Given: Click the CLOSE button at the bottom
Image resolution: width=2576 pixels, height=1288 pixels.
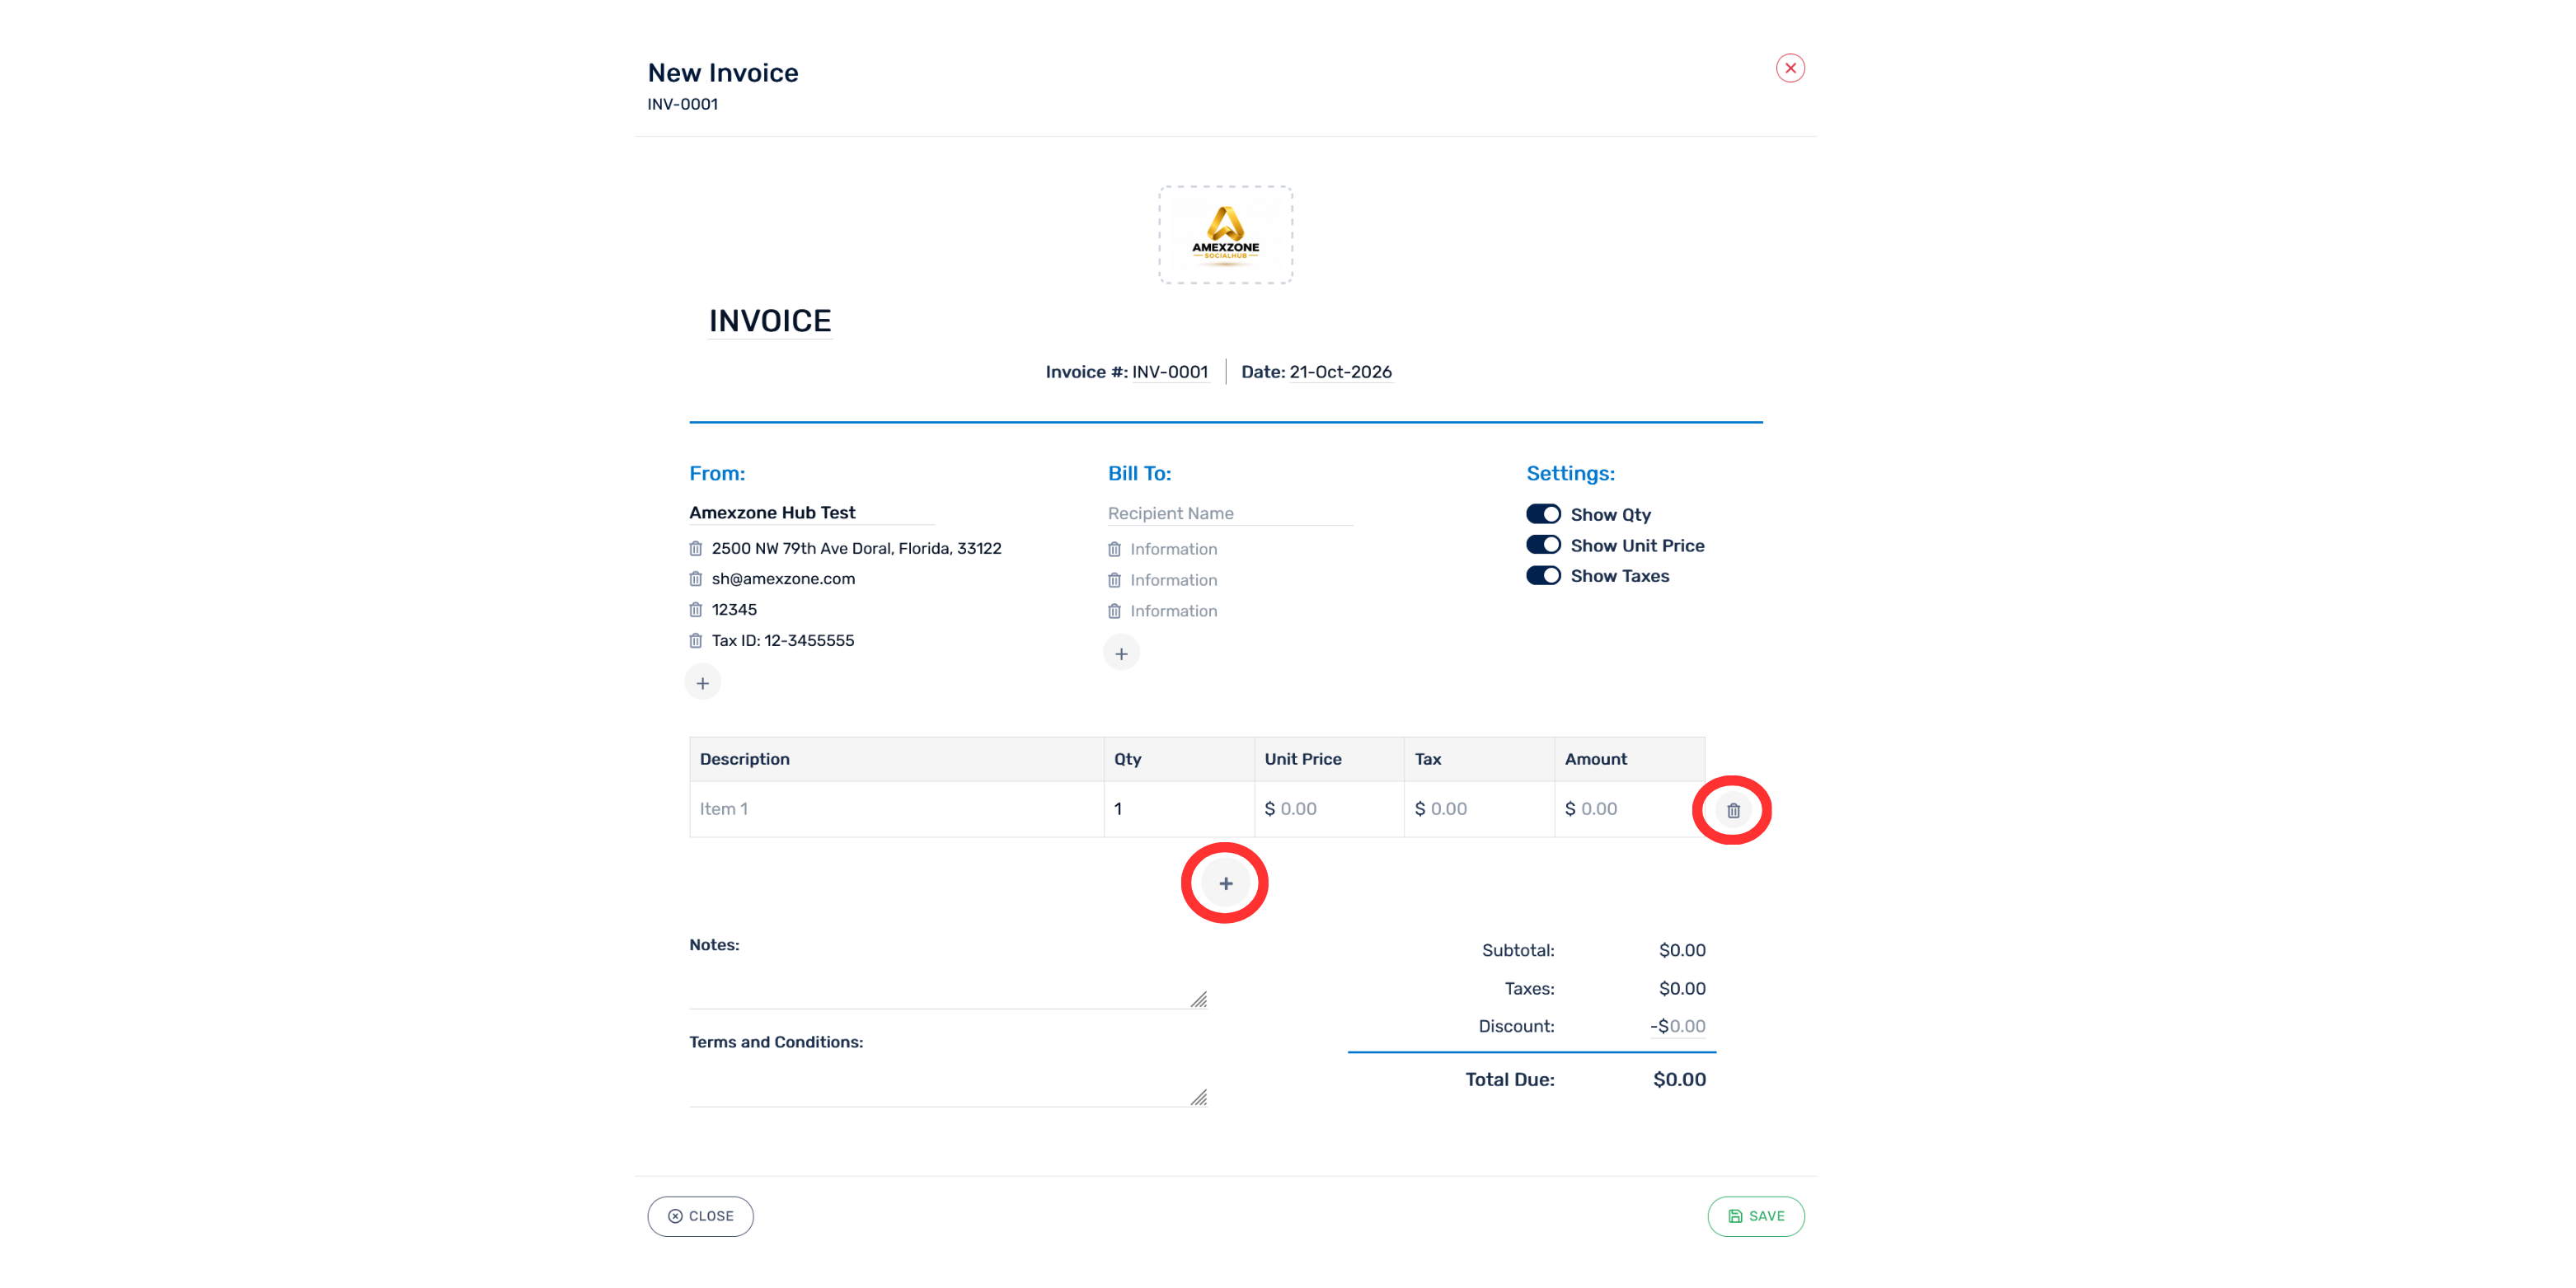Looking at the screenshot, I should [701, 1217].
